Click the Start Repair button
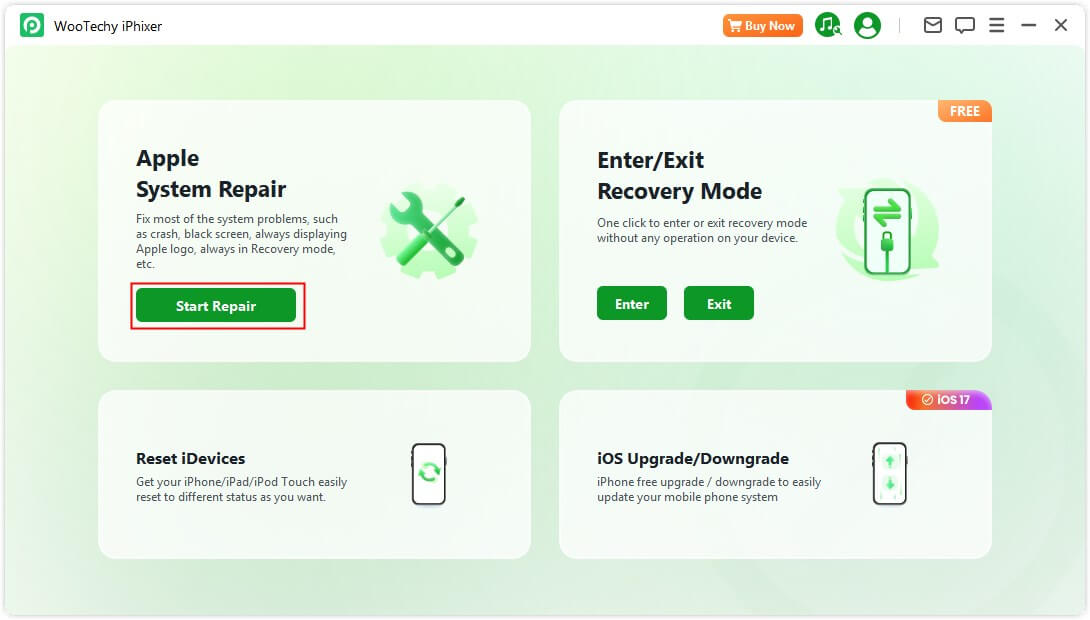 pos(215,306)
